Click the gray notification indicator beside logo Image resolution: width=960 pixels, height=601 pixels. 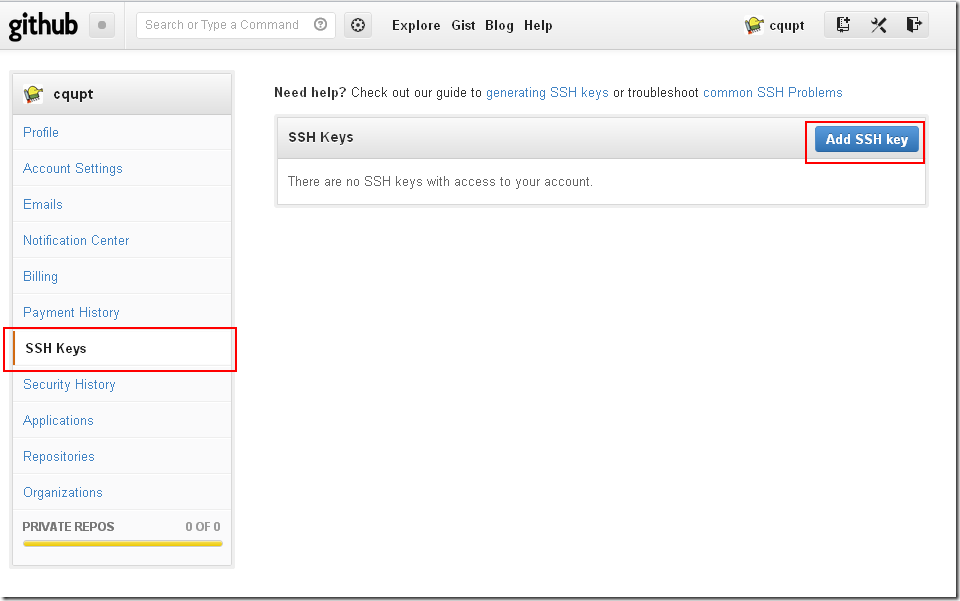point(102,25)
